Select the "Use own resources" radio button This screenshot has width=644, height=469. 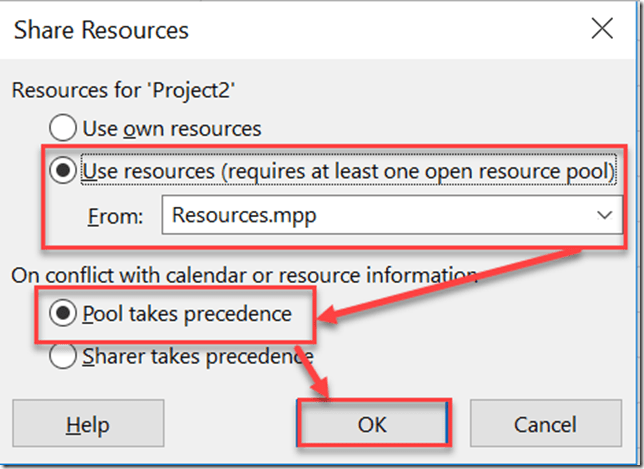pos(63,129)
